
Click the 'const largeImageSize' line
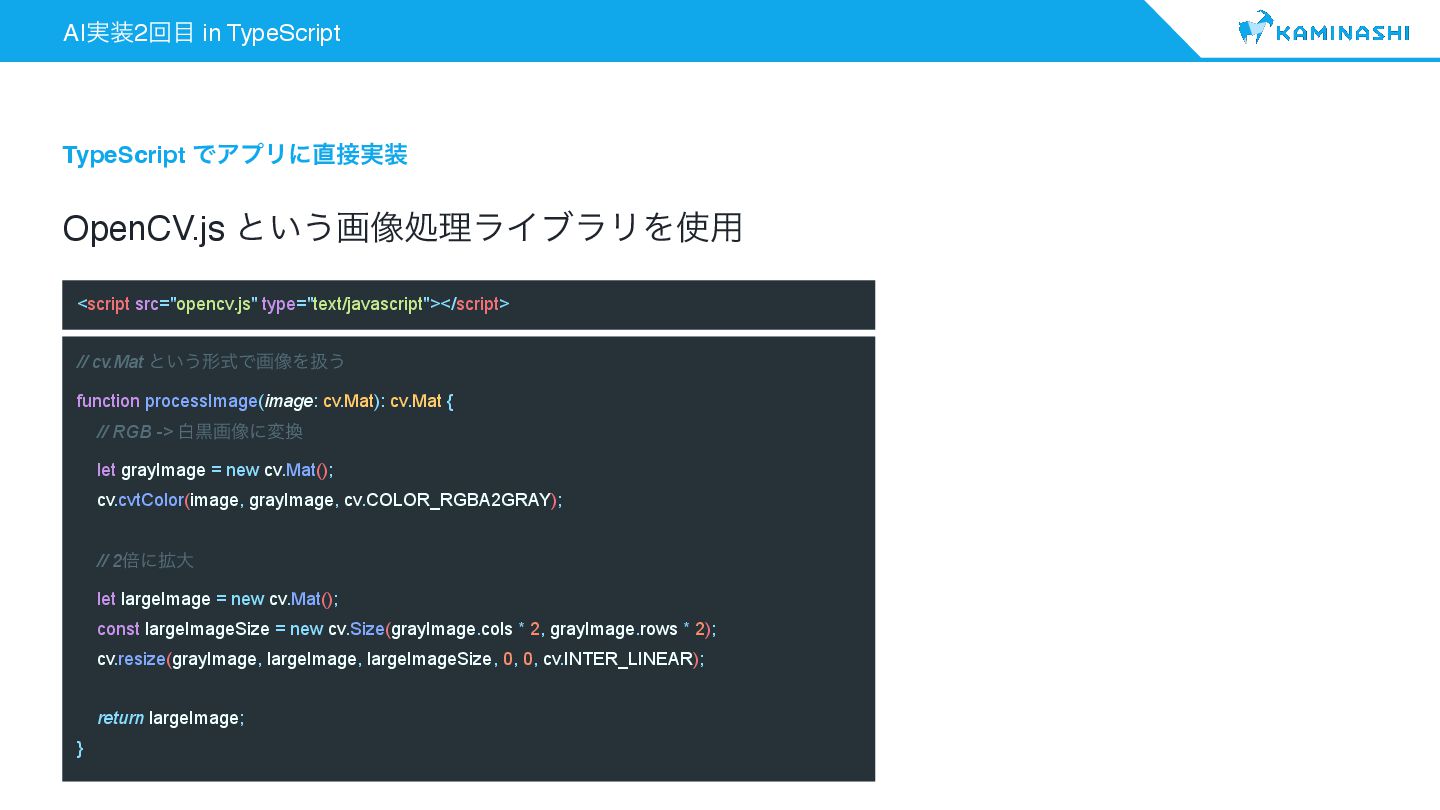pyautogui.click(x=407, y=629)
